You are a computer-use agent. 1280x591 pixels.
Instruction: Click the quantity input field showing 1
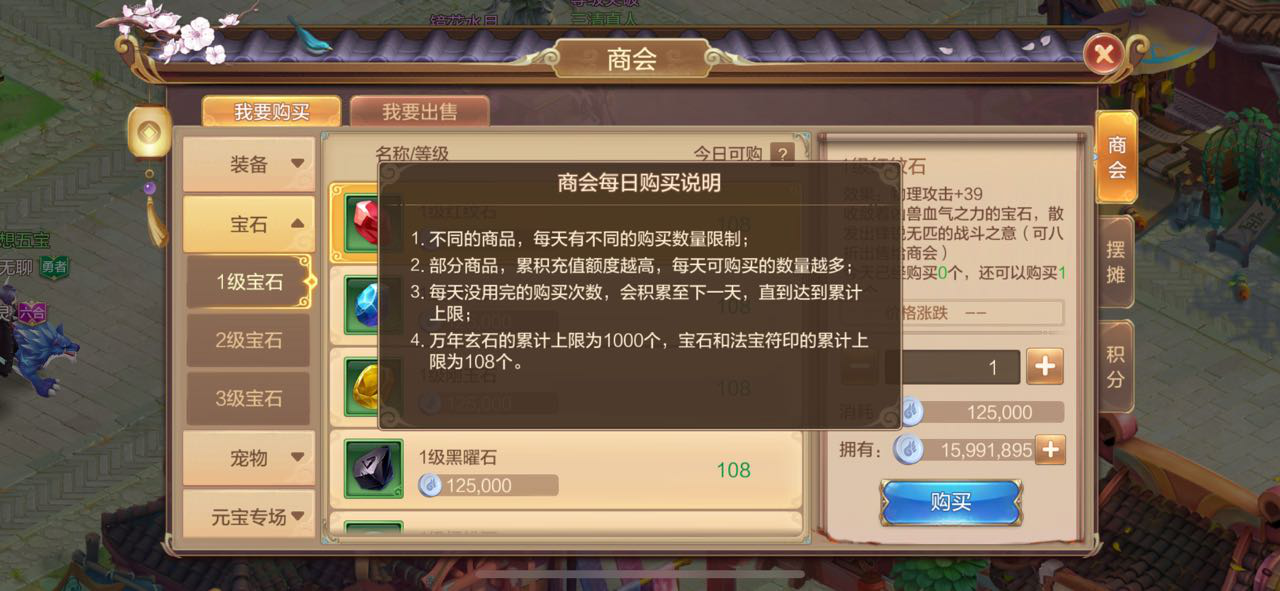pos(953,367)
